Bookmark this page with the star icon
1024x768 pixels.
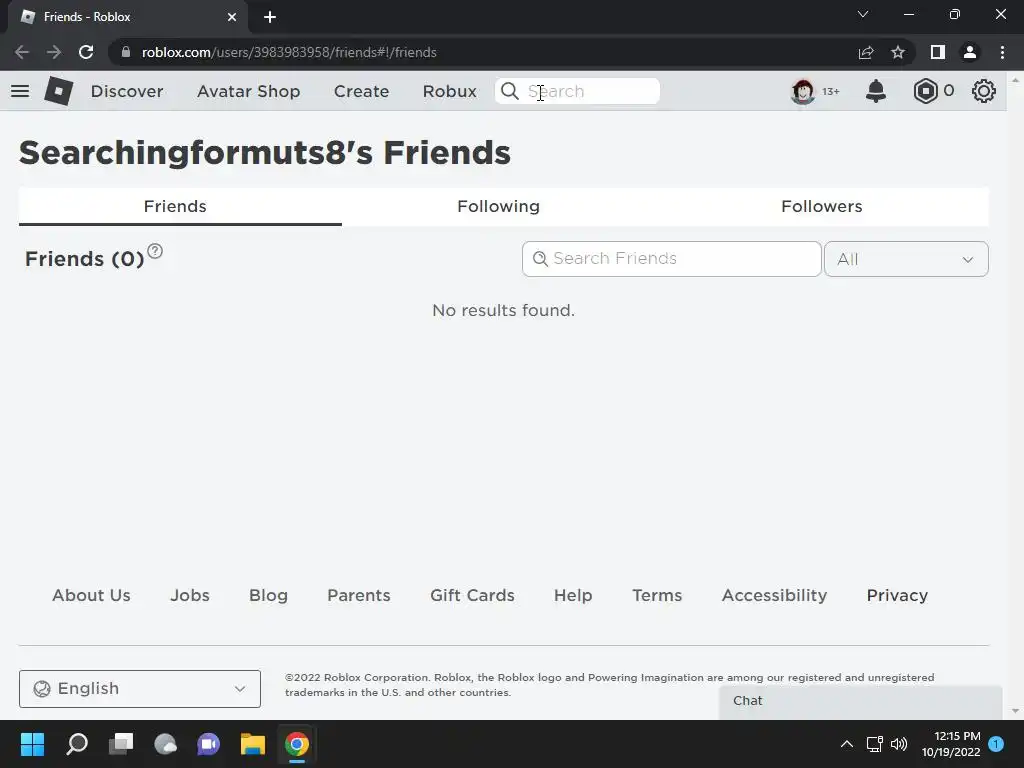(x=898, y=52)
